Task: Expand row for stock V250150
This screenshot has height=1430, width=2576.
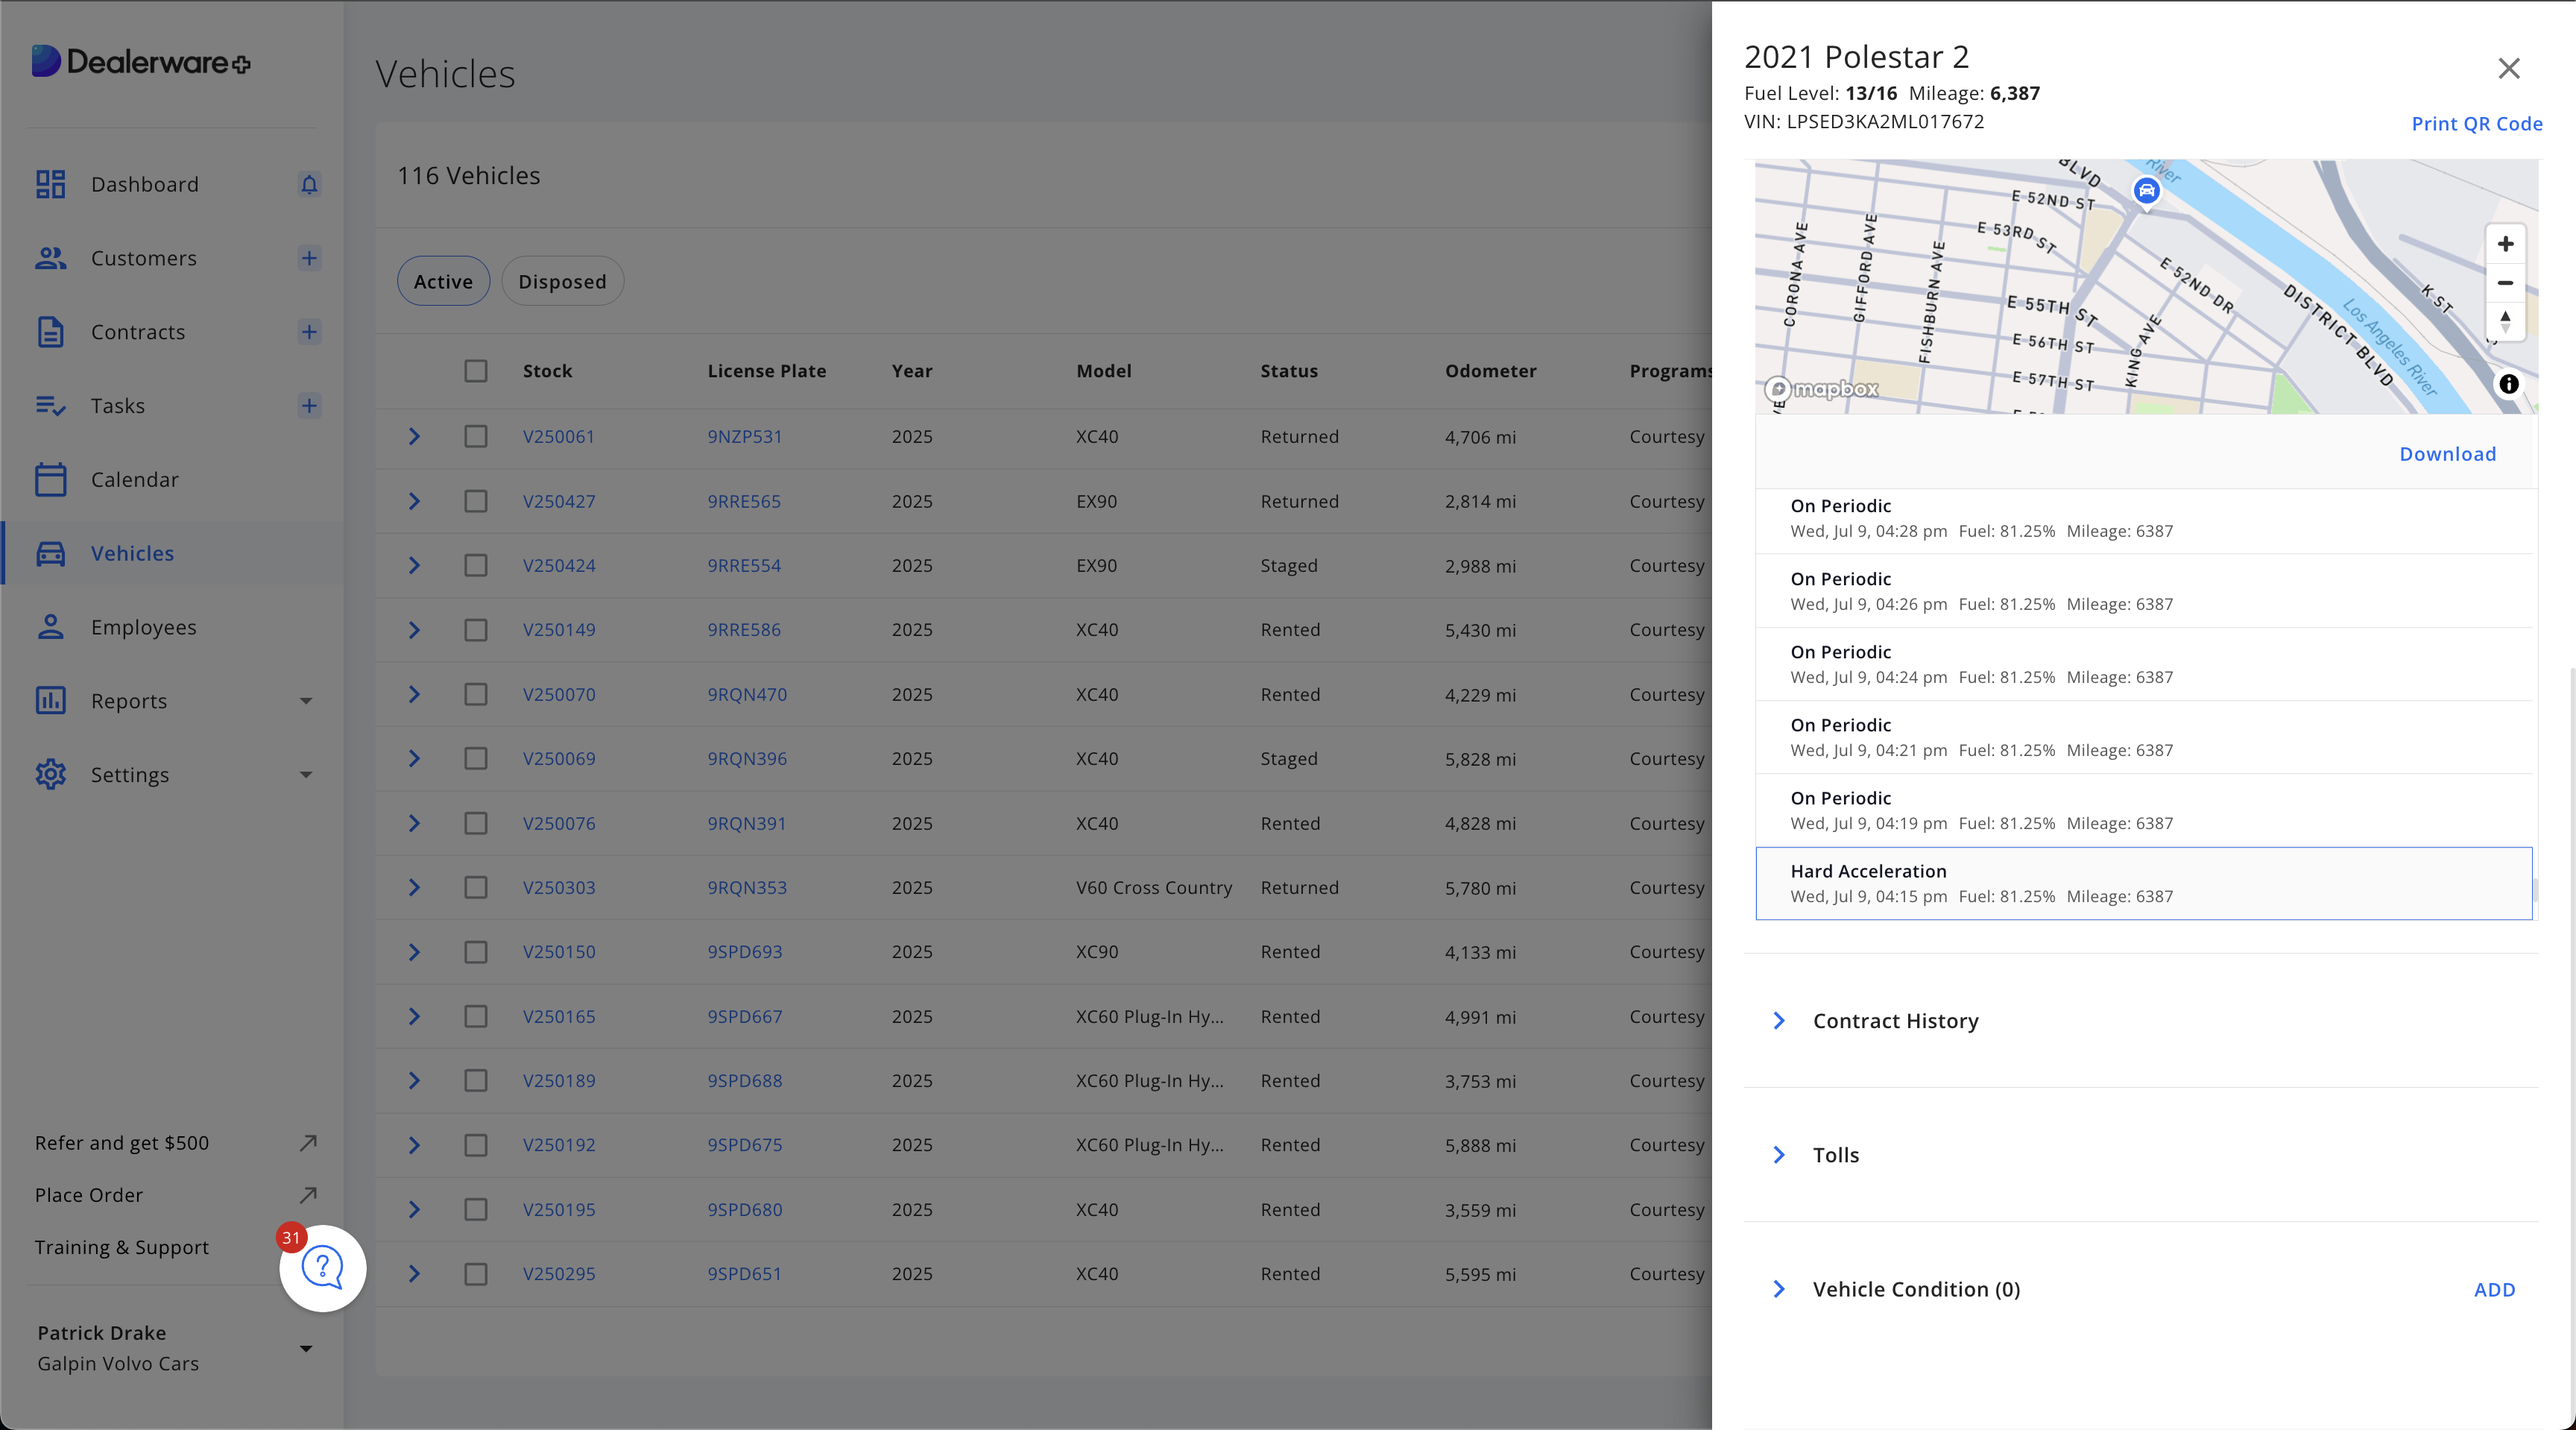Action: point(414,952)
